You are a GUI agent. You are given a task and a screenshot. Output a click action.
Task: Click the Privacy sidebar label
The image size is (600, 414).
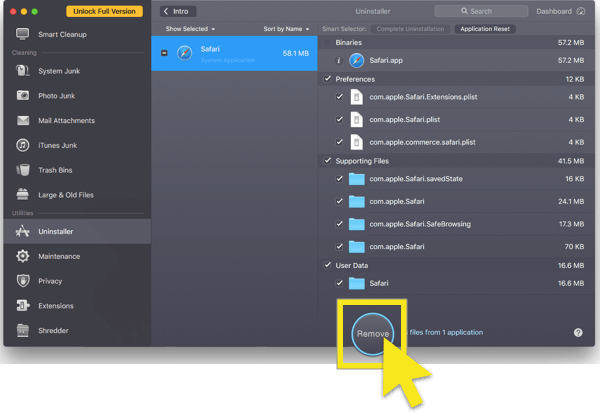click(x=50, y=281)
